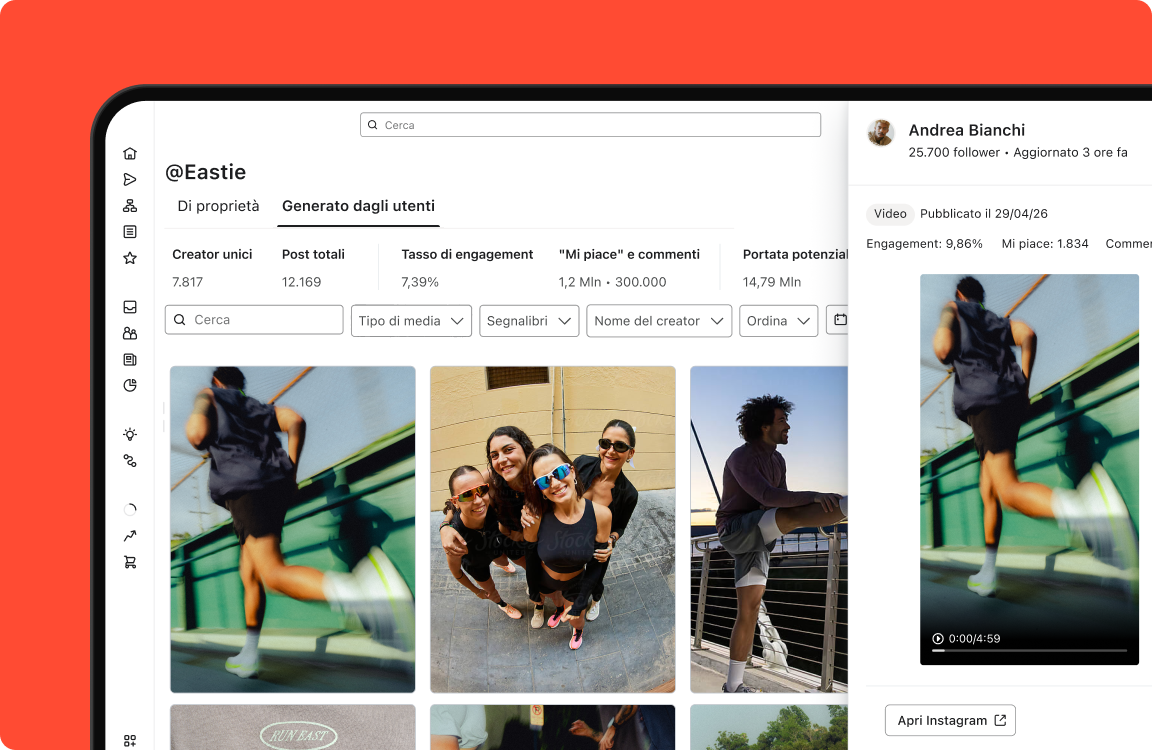Open the add-apps grid icon at sidebar bottom
Image resolution: width=1152 pixels, height=750 pixels.
click(x=130, y=740)
